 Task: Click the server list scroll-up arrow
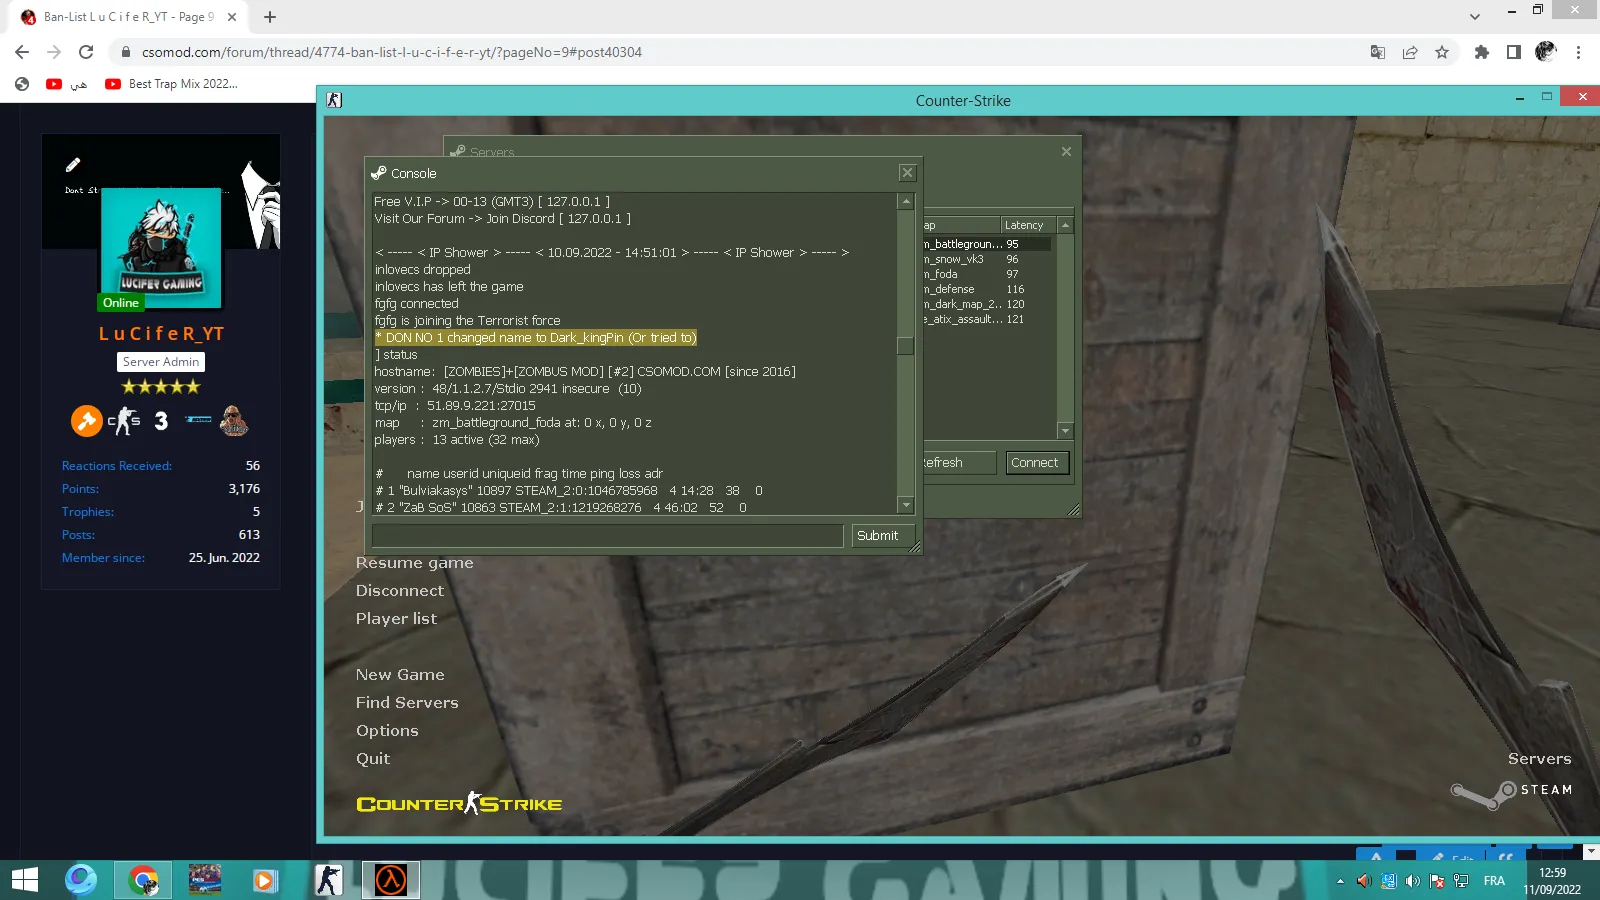[1065, 225]
